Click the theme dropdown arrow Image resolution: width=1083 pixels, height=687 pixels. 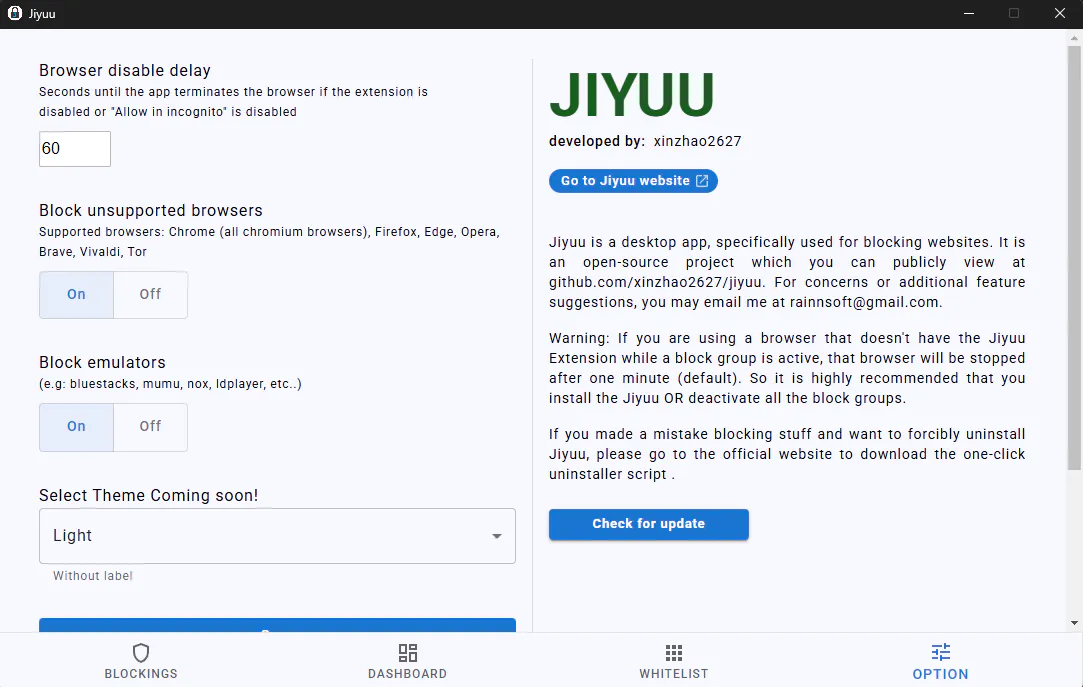point(497,536)
